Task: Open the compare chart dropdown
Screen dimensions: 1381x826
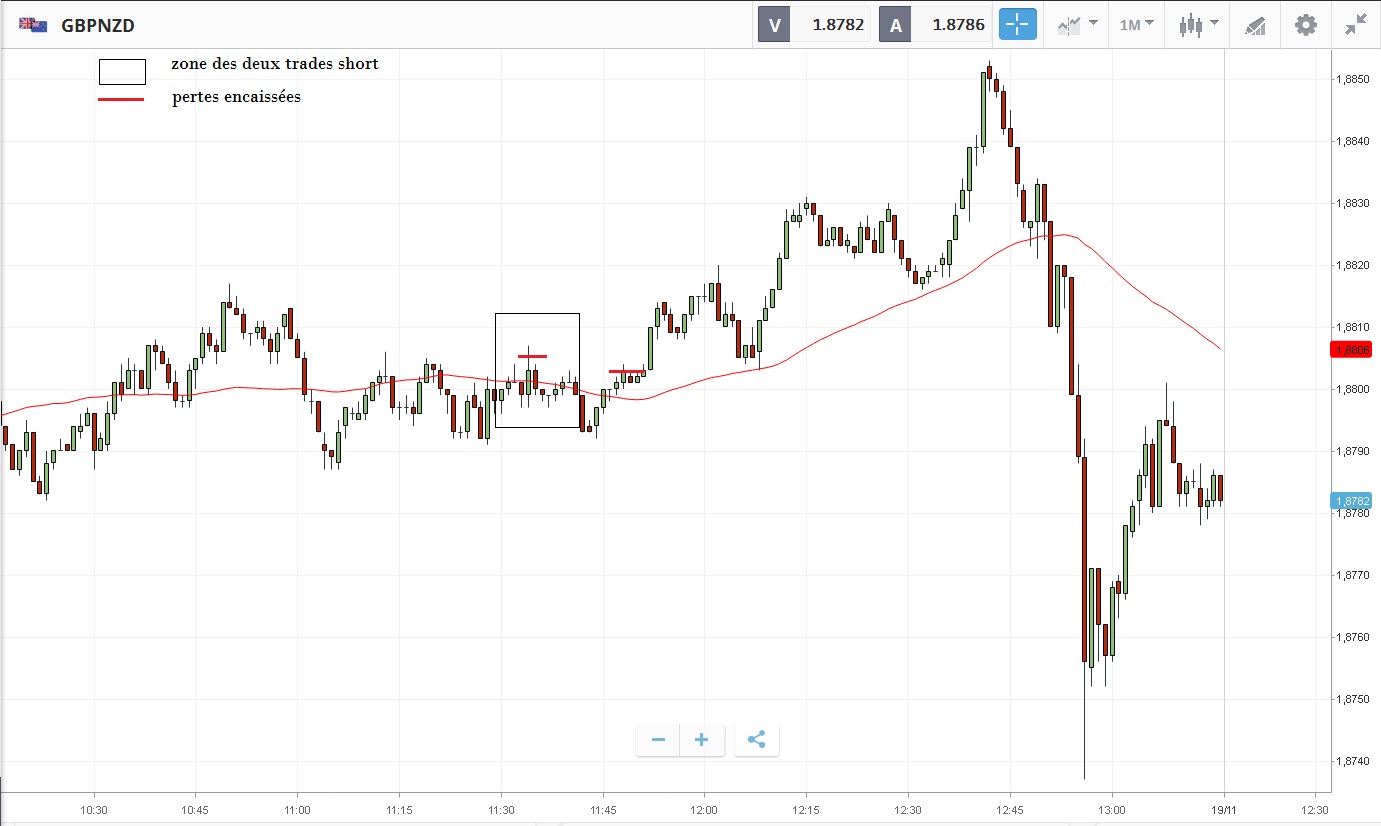Action: pos(1077,25)
